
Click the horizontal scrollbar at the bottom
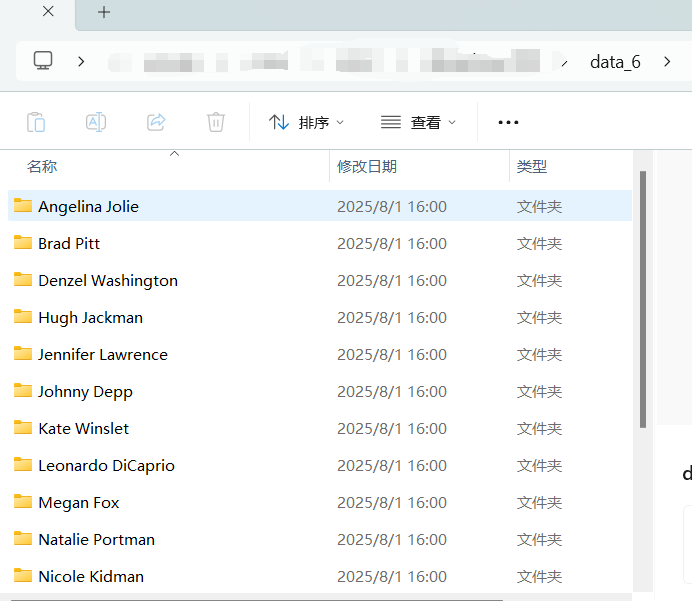coord(256,600)
